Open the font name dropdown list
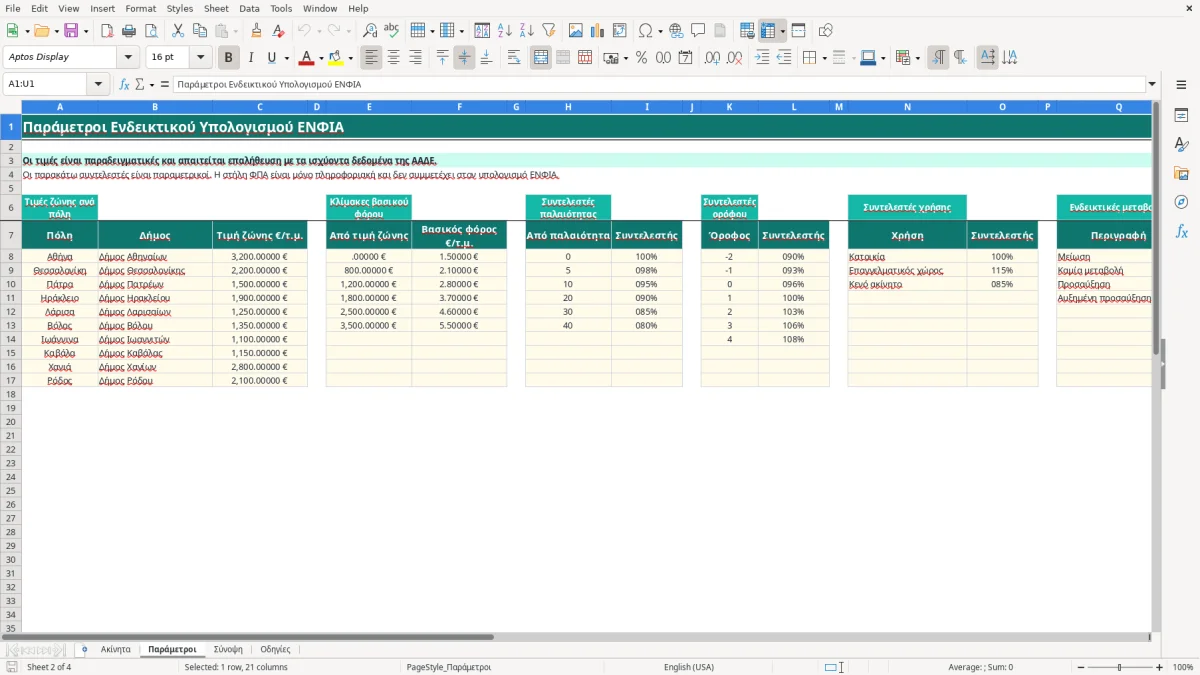The image size is (1200, 675). point(128,58)
